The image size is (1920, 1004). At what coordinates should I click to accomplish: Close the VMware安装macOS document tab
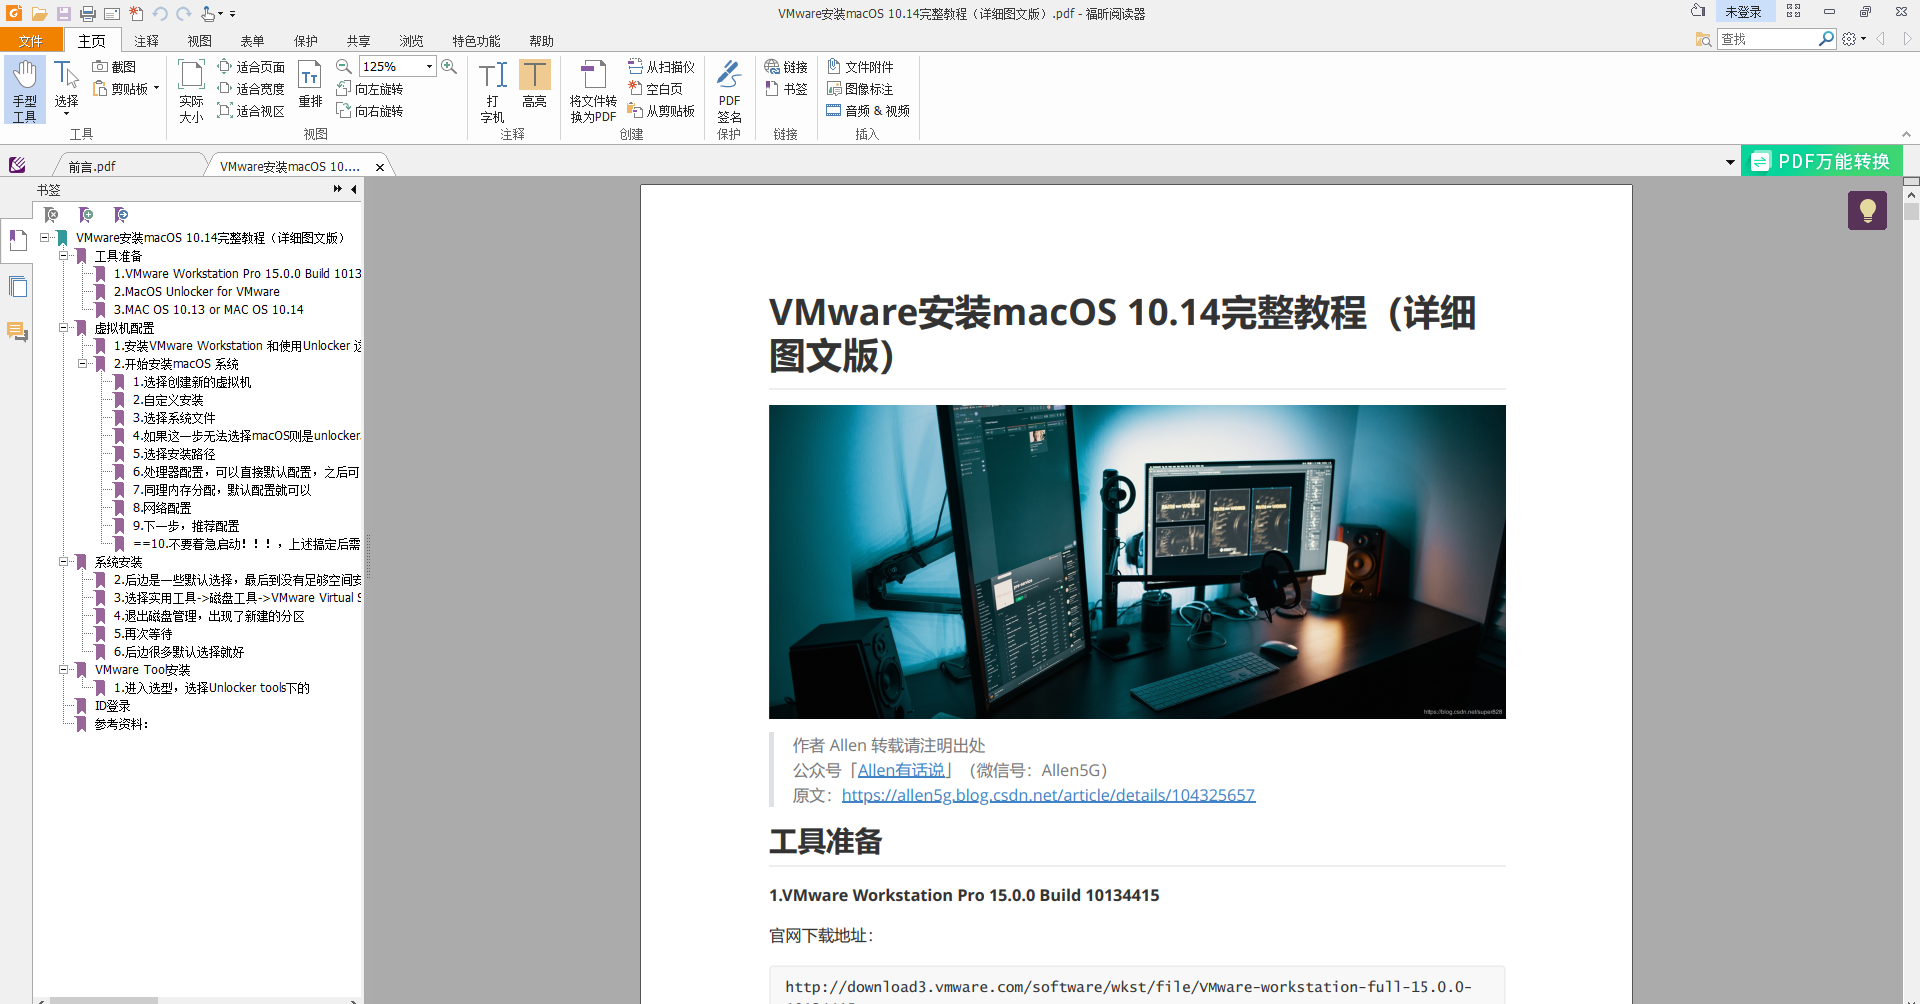[380, 167]
